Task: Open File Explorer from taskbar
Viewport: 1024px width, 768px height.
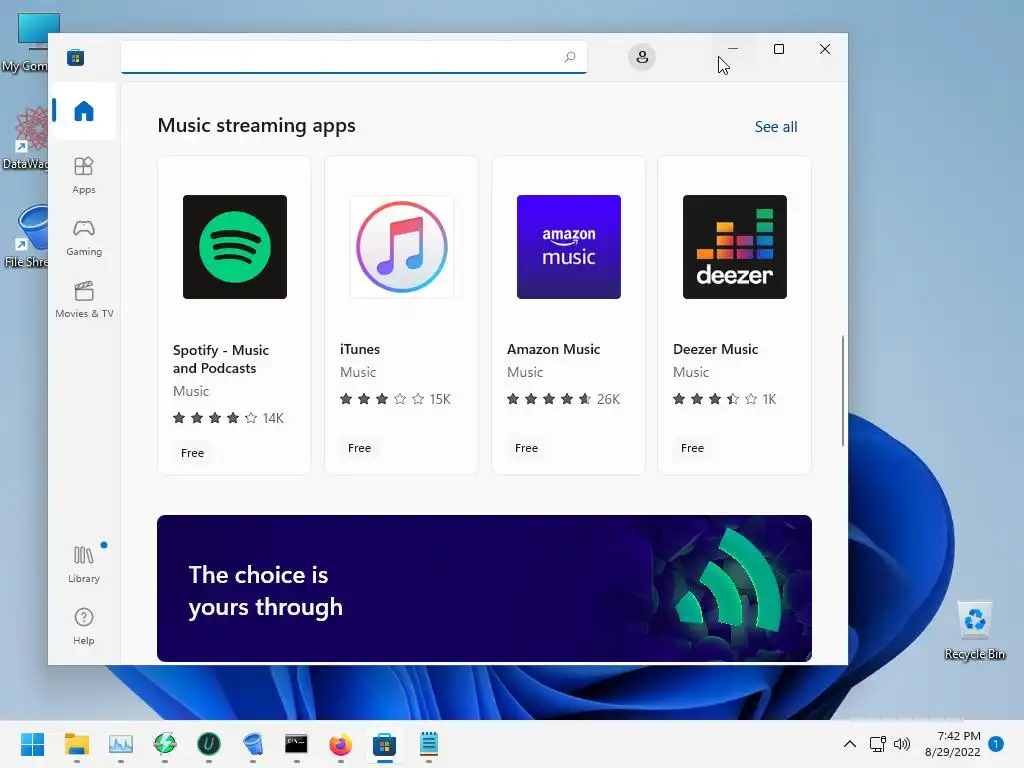Action: click(x=76, y=744)
